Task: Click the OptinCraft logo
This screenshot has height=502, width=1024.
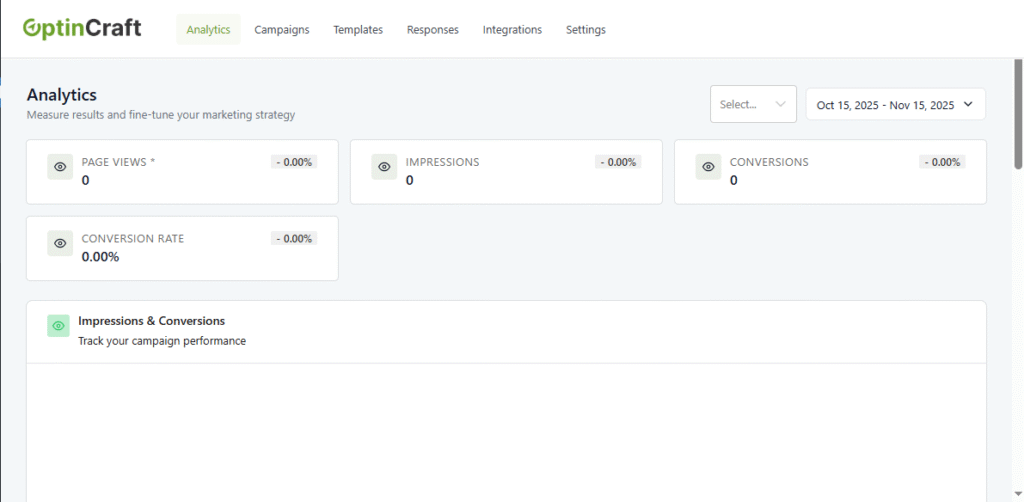Action: (x=82, y=28)
